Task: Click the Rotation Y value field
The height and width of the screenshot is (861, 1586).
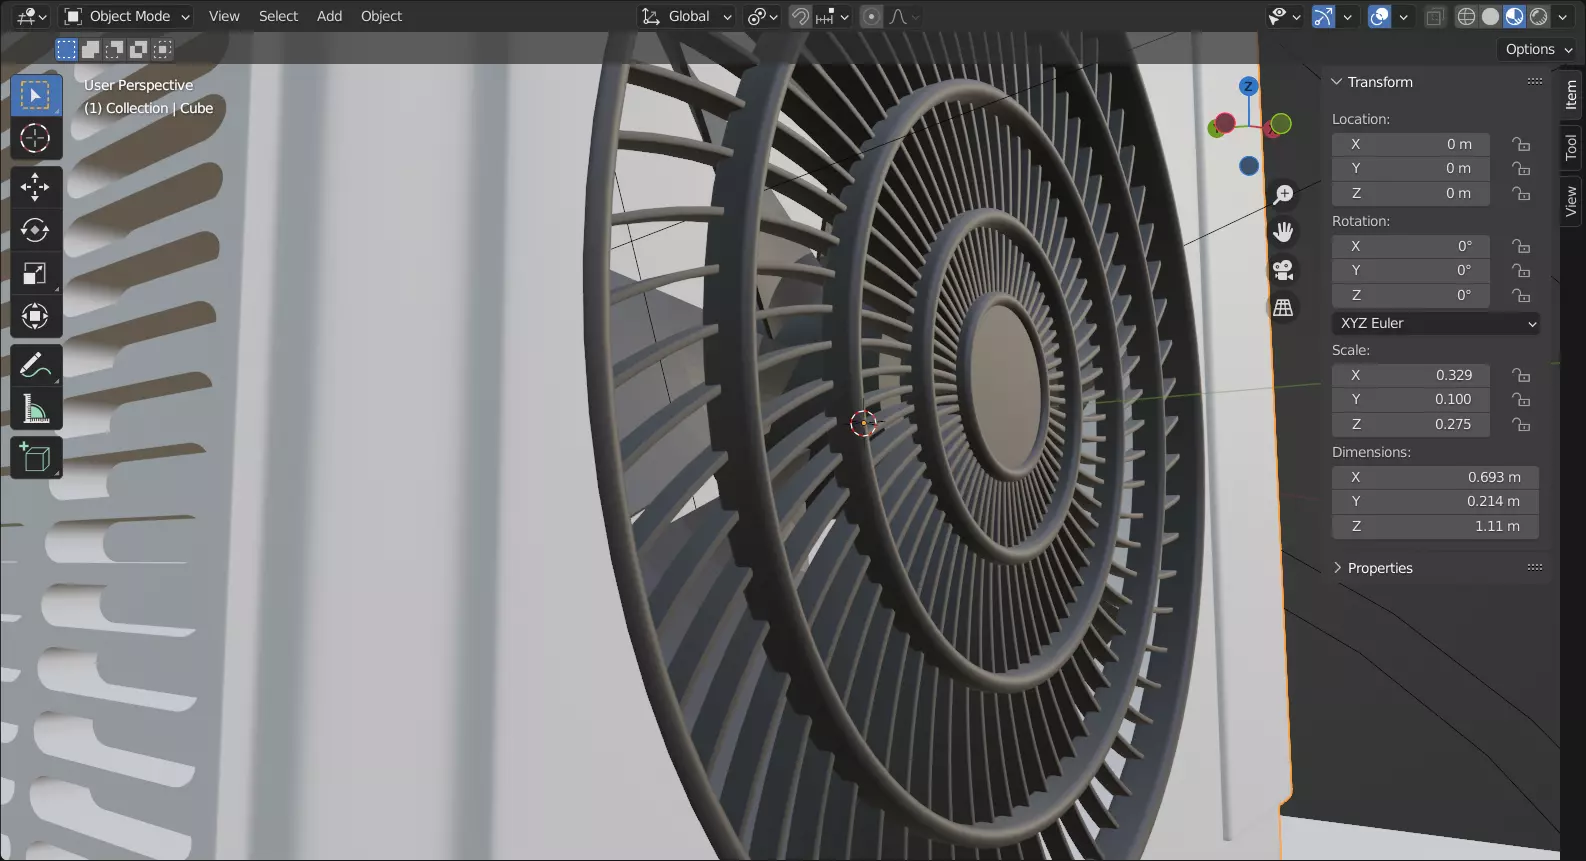Action: pos(1411,270)
